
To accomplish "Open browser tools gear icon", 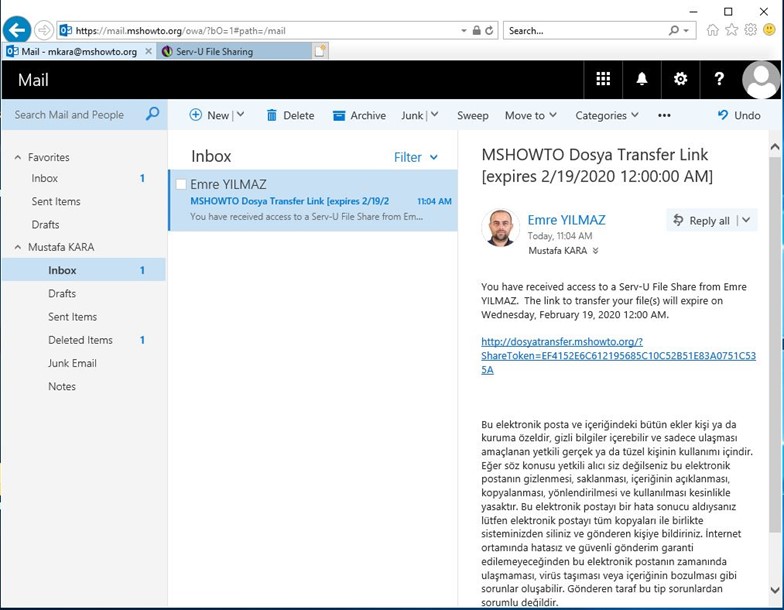I will [x=750, y=30].
